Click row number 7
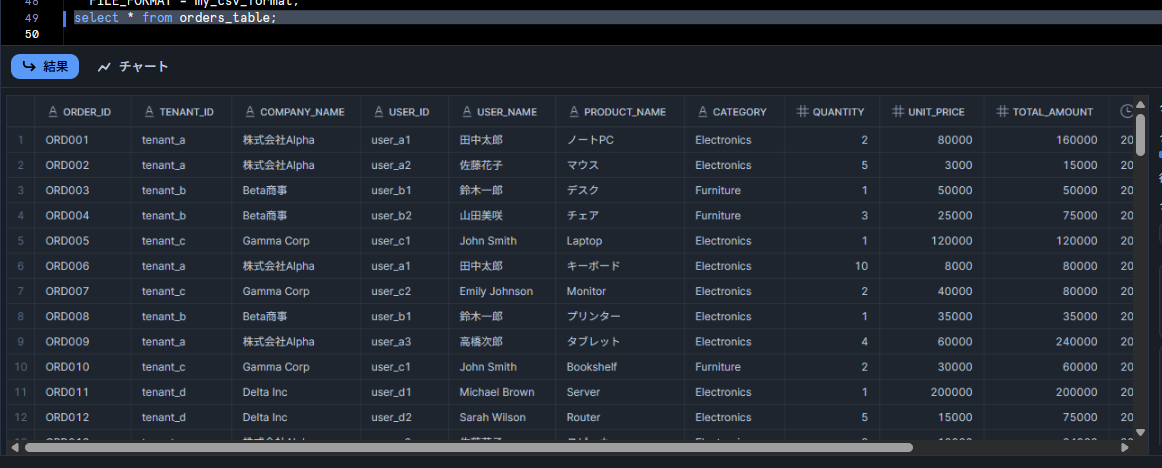Screen dimensions: 1162x468 tap(21, 291)
